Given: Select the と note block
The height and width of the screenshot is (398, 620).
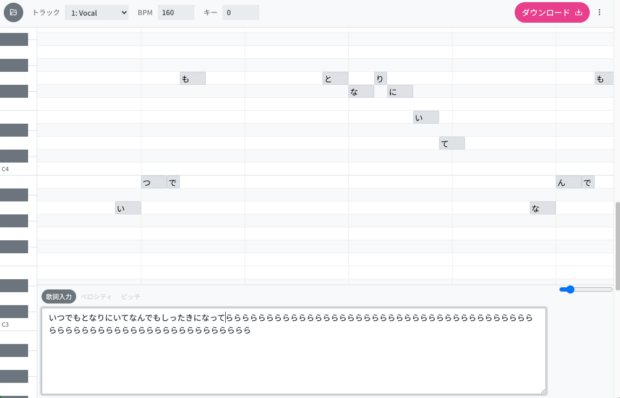Looking at the screenshot, I should point(335,78).
